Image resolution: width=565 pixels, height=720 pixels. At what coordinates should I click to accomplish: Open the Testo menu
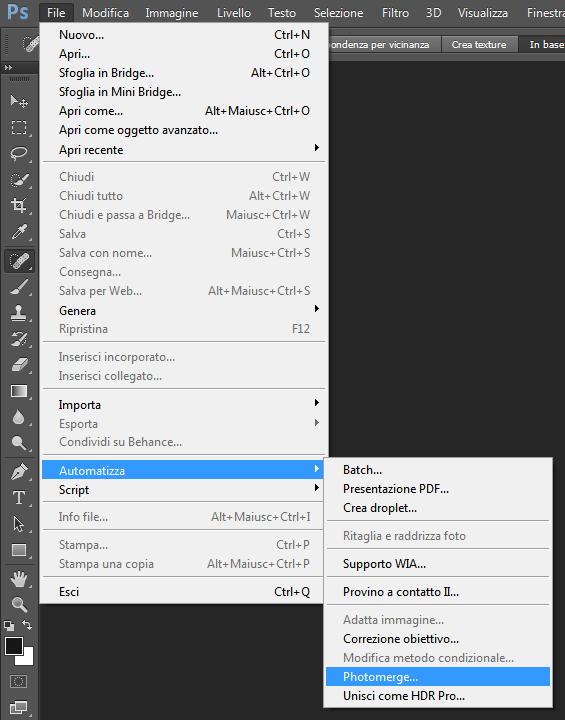tap(282, 12)
